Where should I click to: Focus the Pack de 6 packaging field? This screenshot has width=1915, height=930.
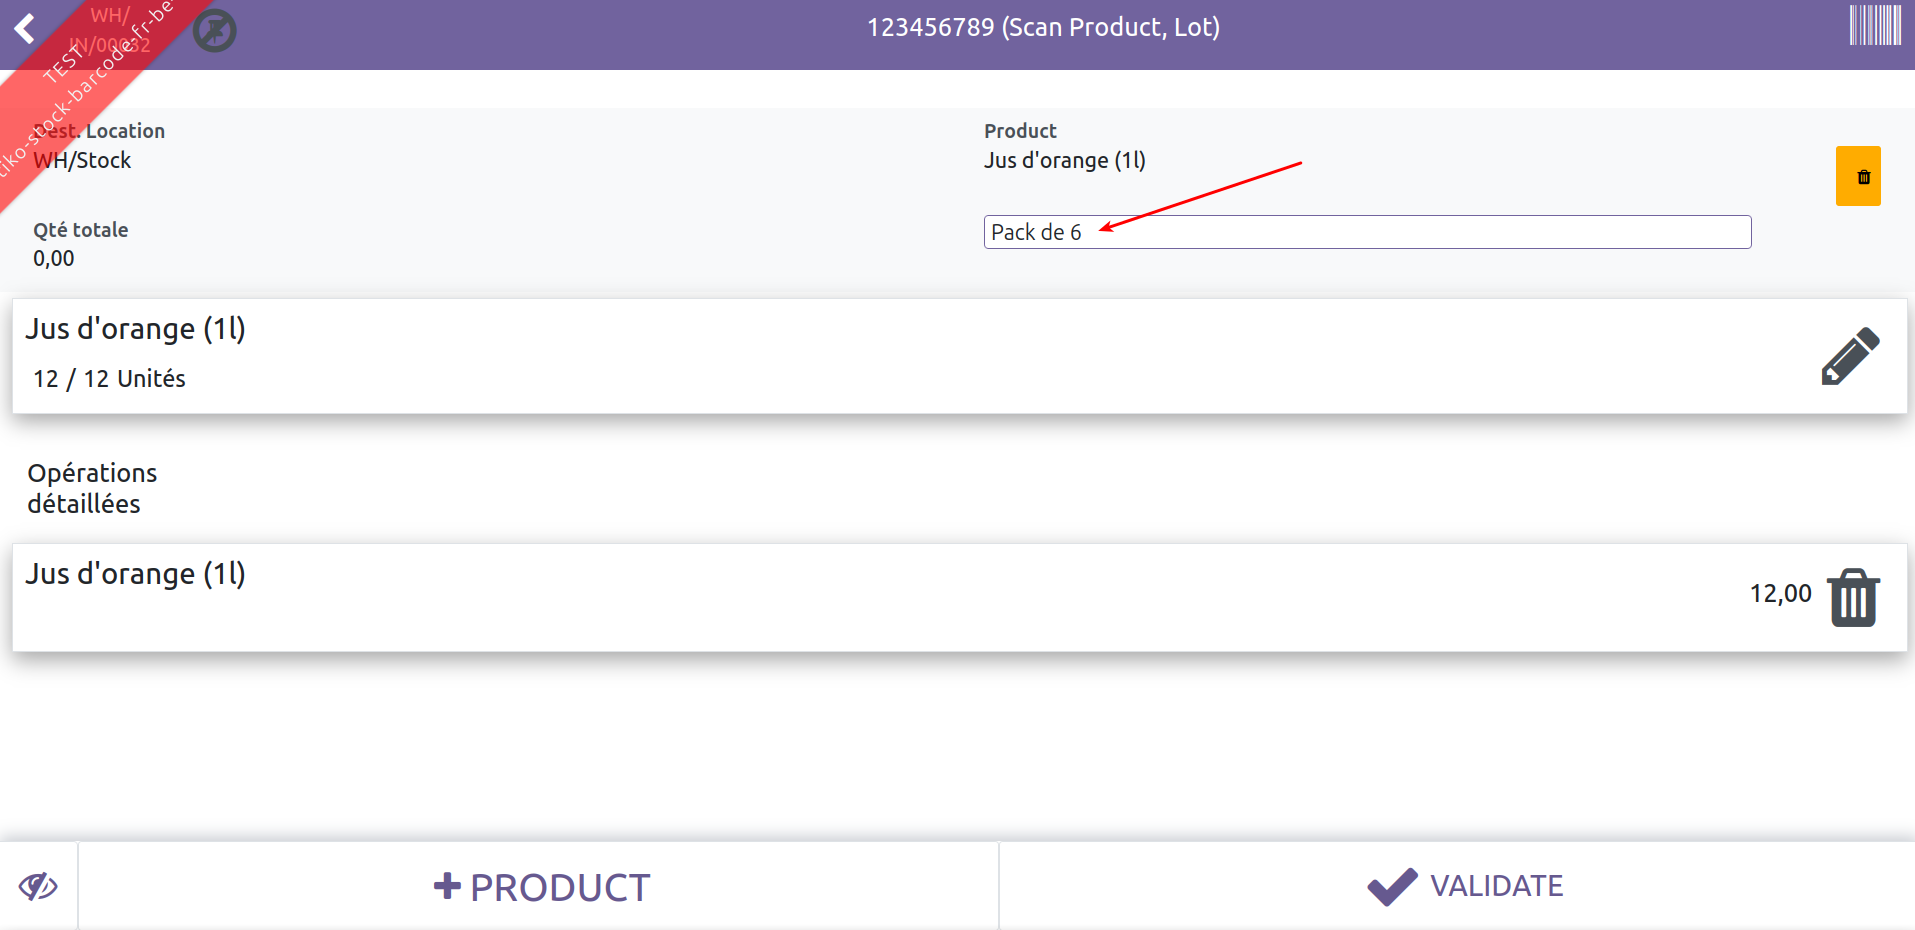1367,232
